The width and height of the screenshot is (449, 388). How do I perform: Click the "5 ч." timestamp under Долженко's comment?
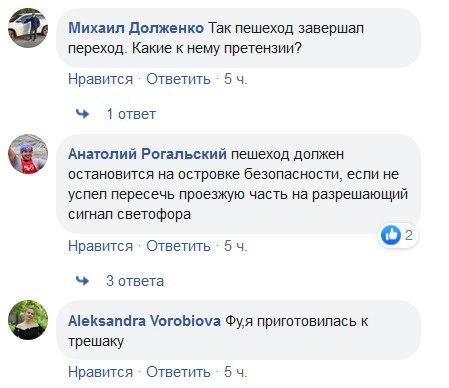tap(235, 79)
